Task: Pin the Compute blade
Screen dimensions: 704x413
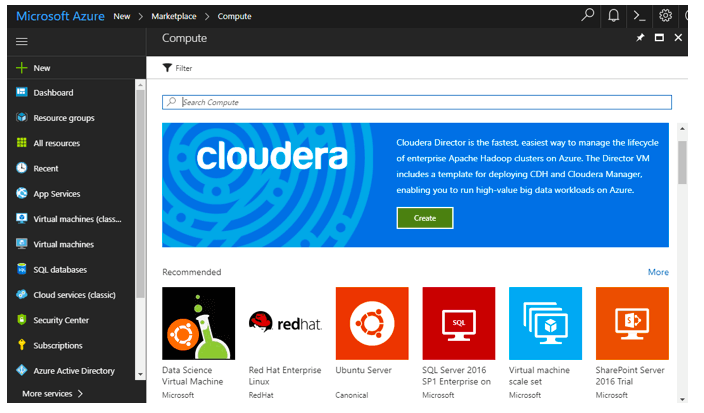Action: click(x=640, y=38)
